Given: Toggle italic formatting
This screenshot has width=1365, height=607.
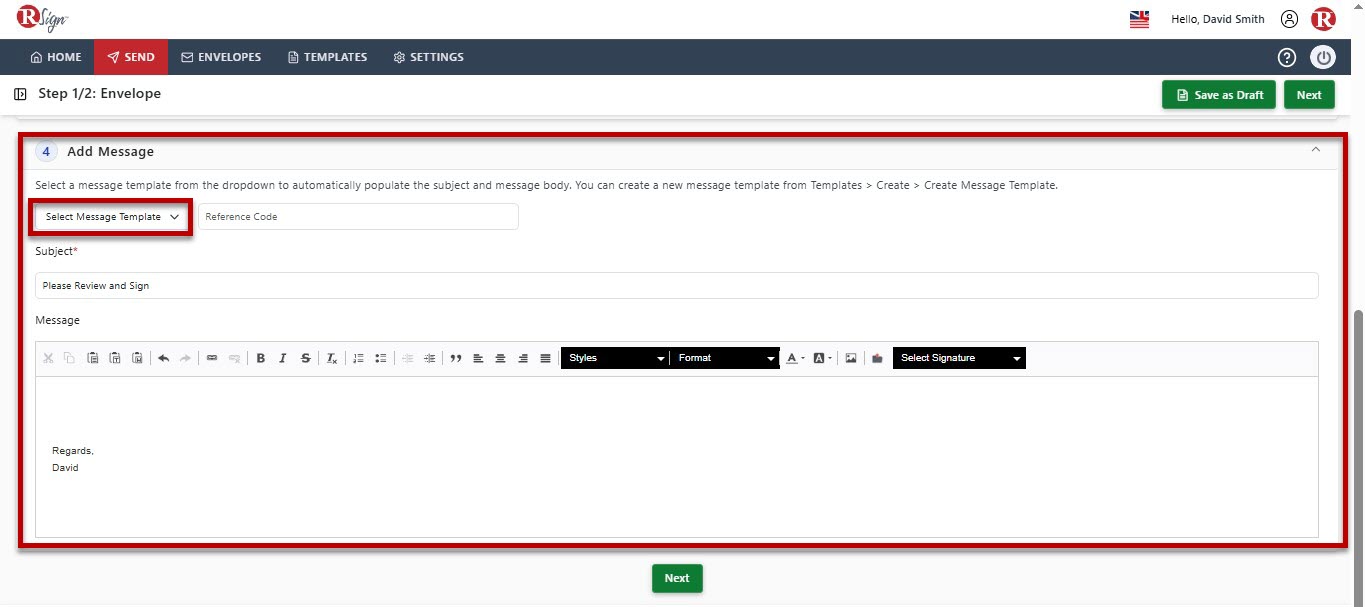Looking at the screenshot, I should [283, 358].
